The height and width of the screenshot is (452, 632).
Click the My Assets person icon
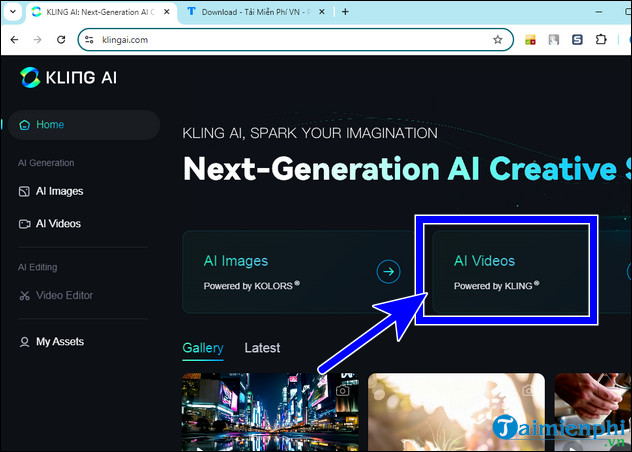coord(25,342)
